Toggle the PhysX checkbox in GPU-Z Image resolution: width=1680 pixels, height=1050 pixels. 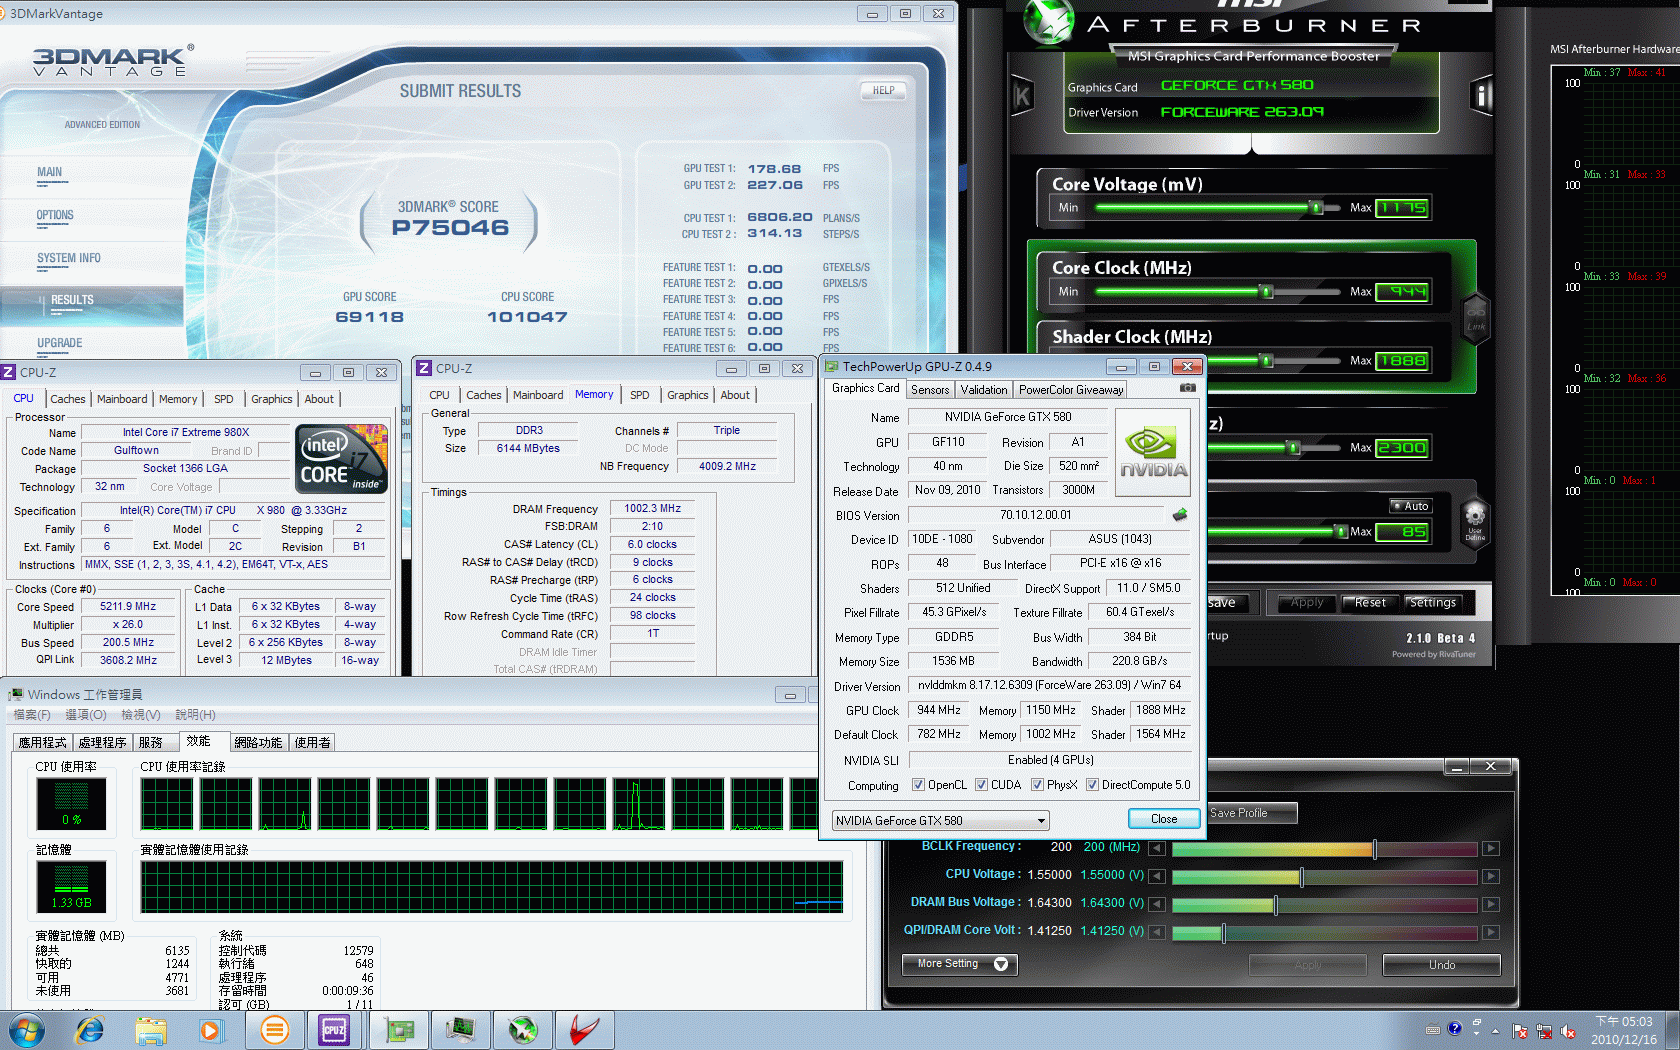point(1037,785)
